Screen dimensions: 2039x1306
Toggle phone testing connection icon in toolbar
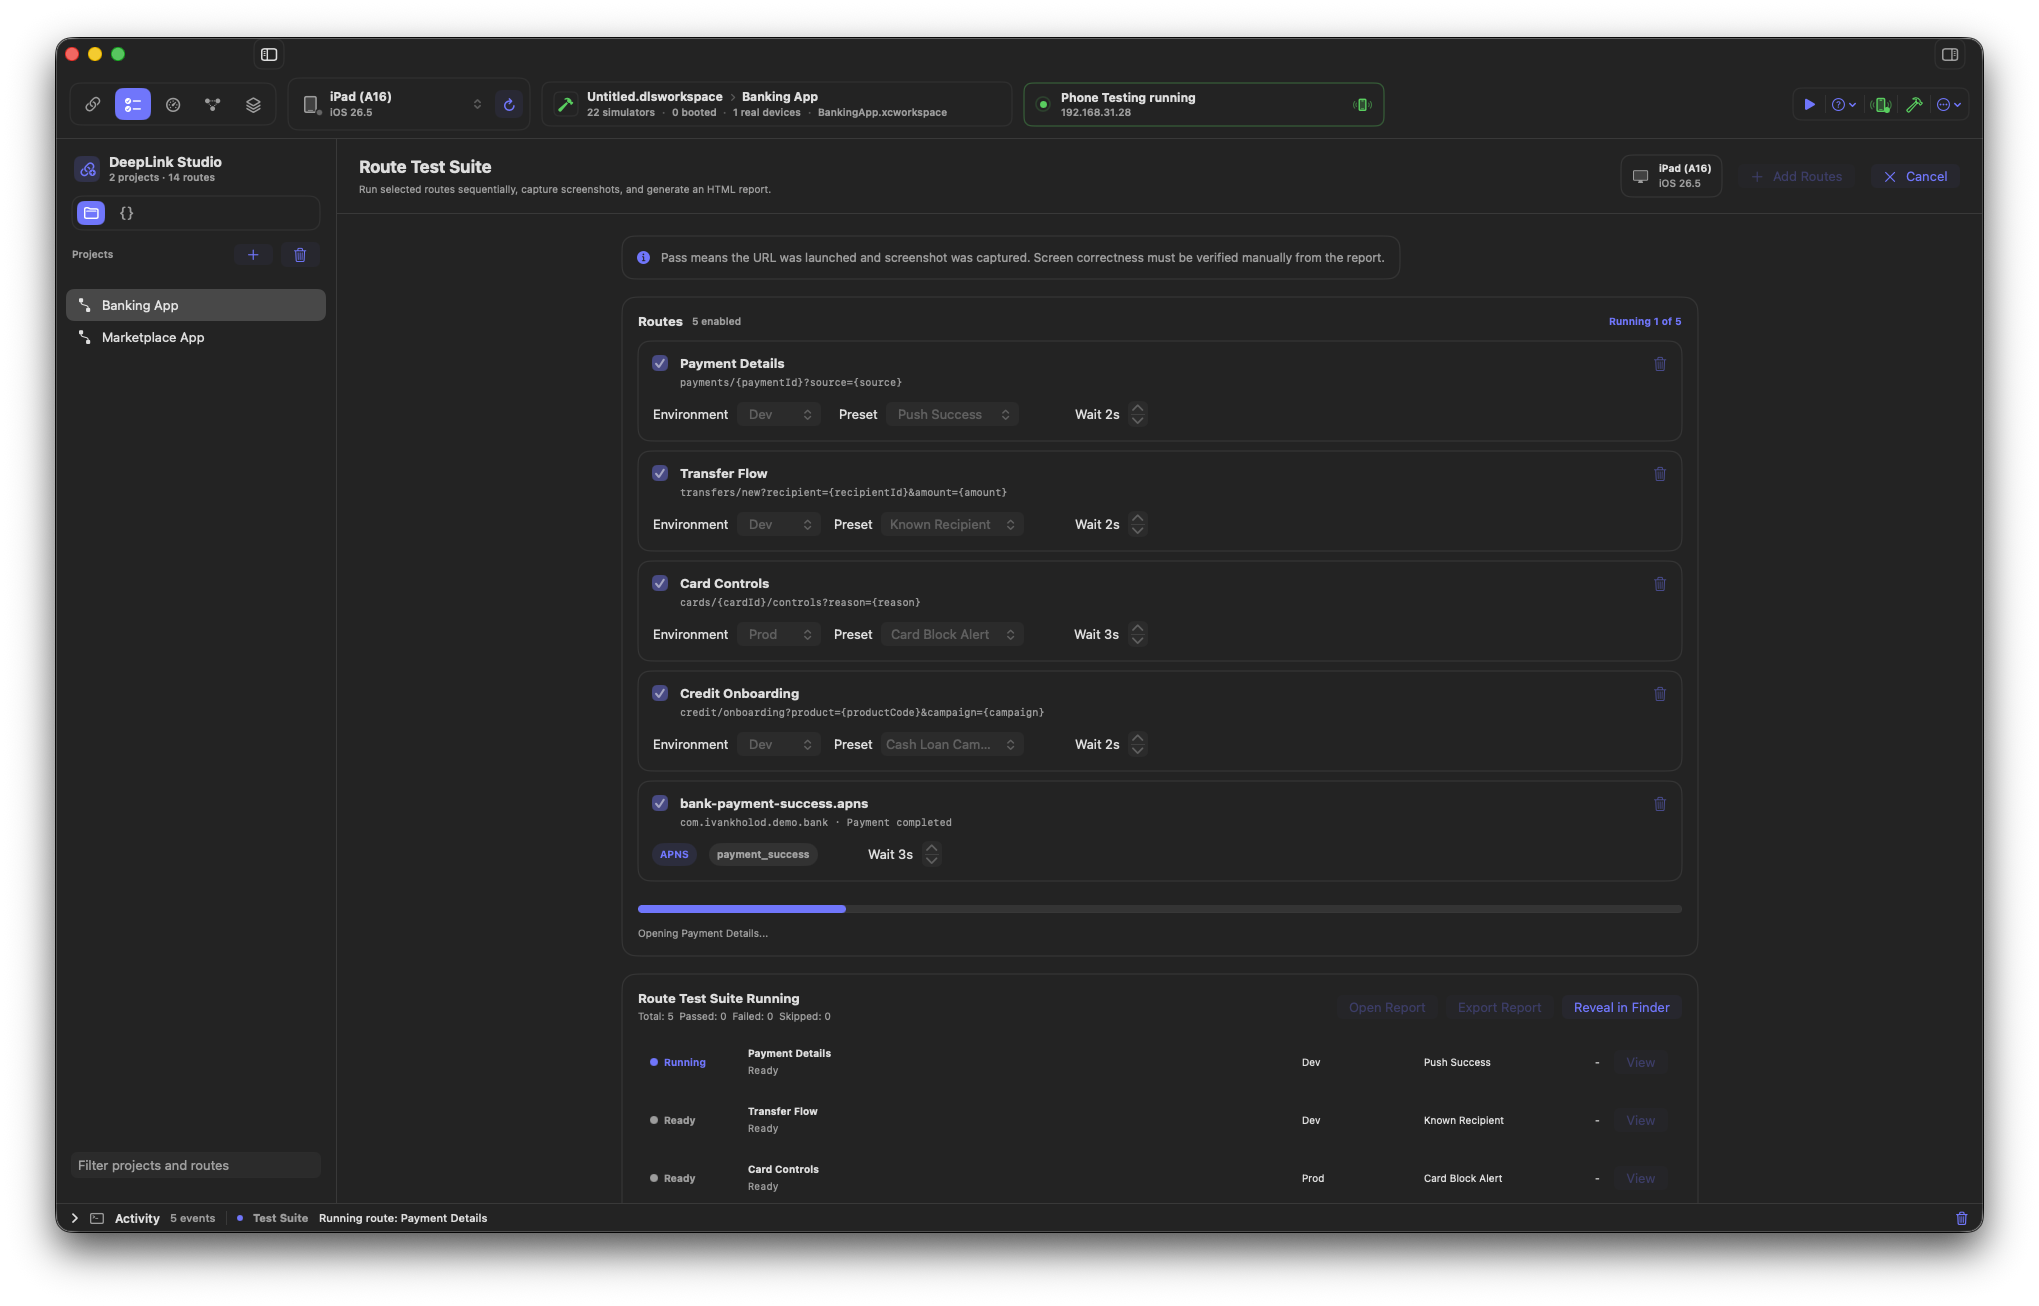(x=1881, y=104)
